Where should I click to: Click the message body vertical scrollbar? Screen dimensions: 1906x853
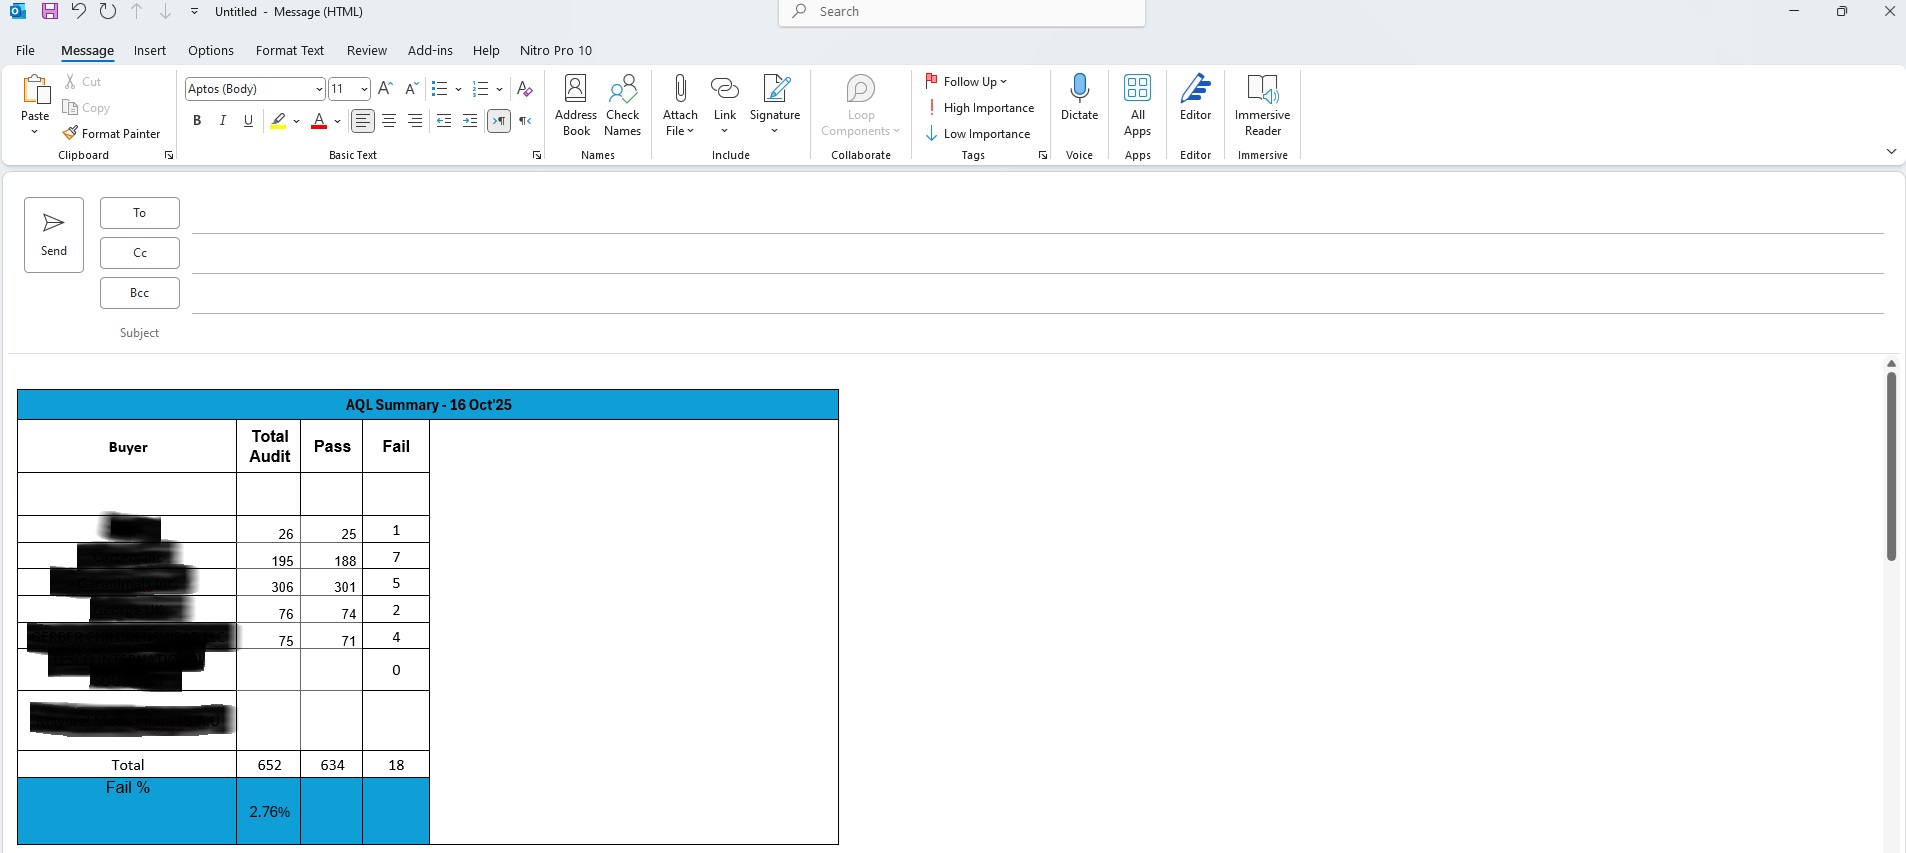coord(1891,466)
